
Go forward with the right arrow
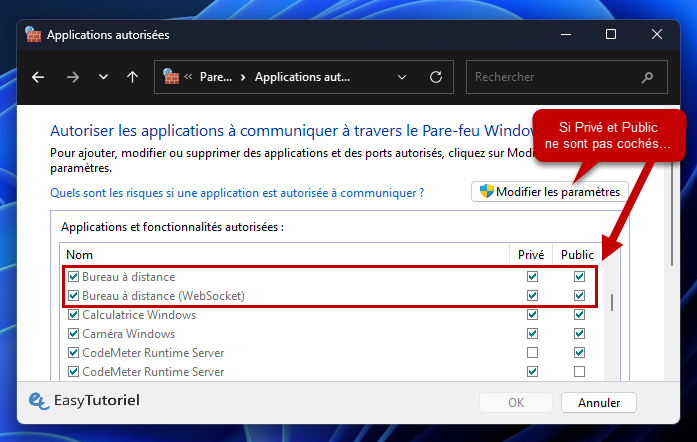click(72, 77)
